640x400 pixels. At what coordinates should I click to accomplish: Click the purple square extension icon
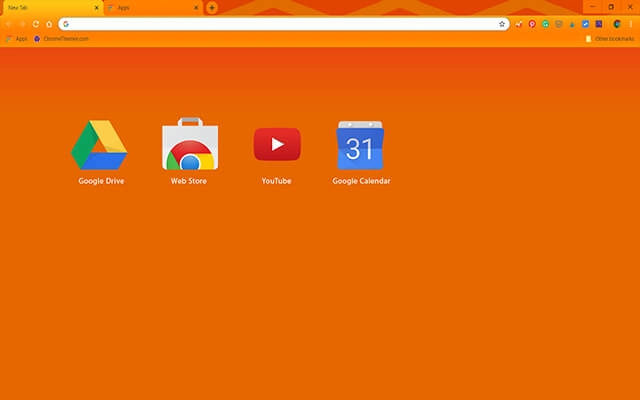click(x=599, y=24)
